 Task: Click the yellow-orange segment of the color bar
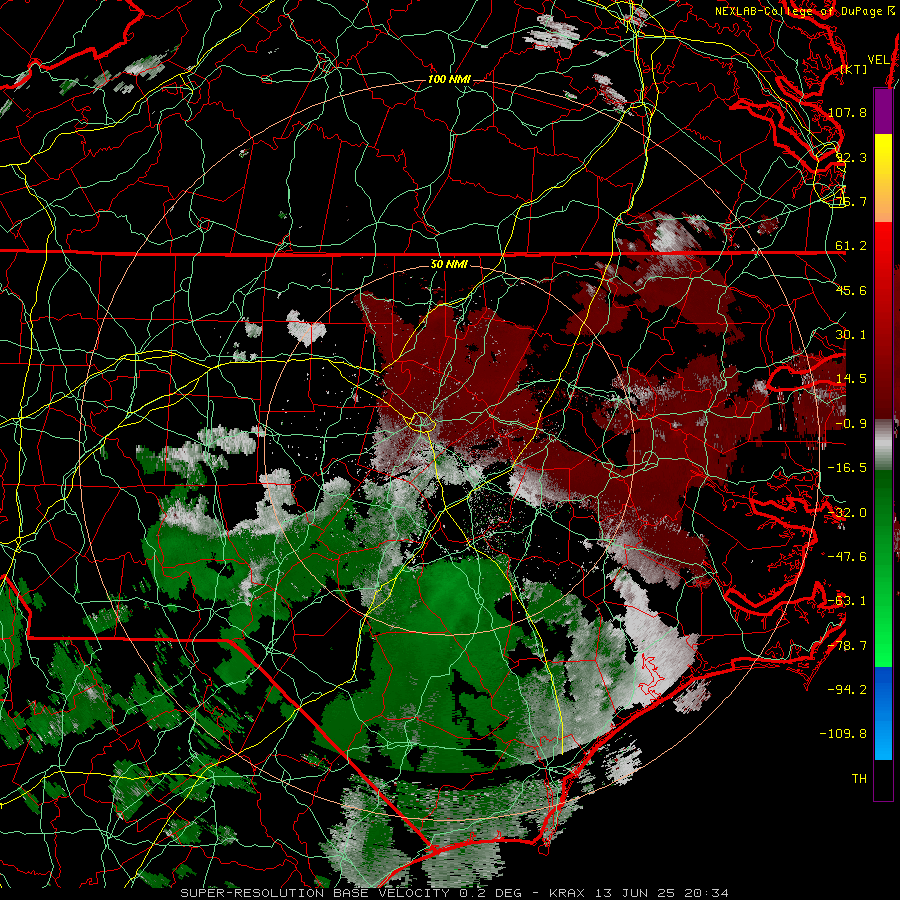[x=883, y=178]
